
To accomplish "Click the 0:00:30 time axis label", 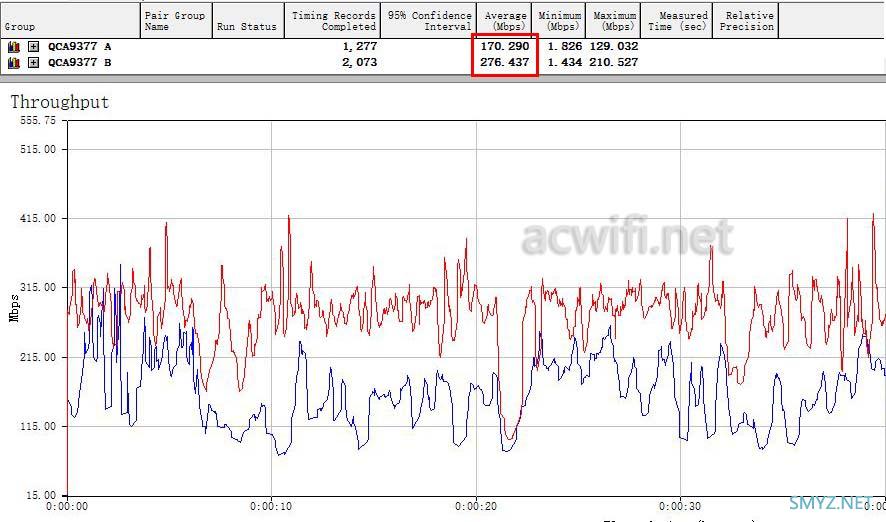I will click(x=680, y=507).
